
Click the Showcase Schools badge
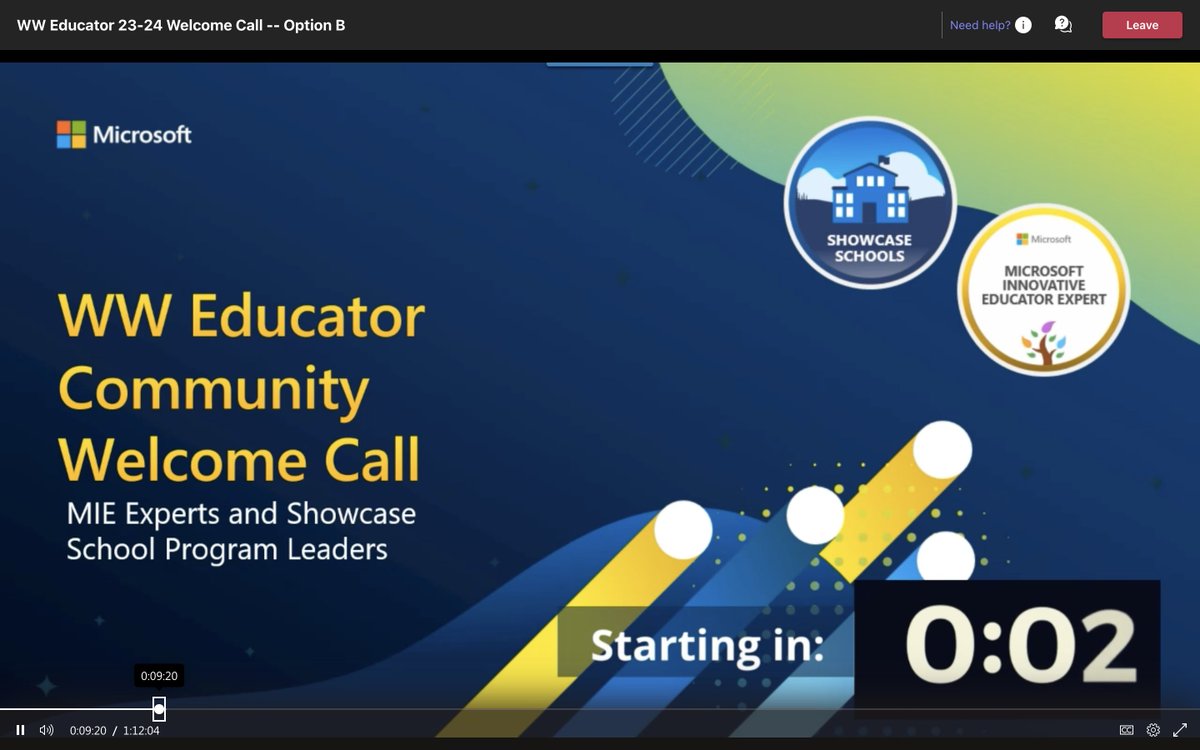coord(870,203)
